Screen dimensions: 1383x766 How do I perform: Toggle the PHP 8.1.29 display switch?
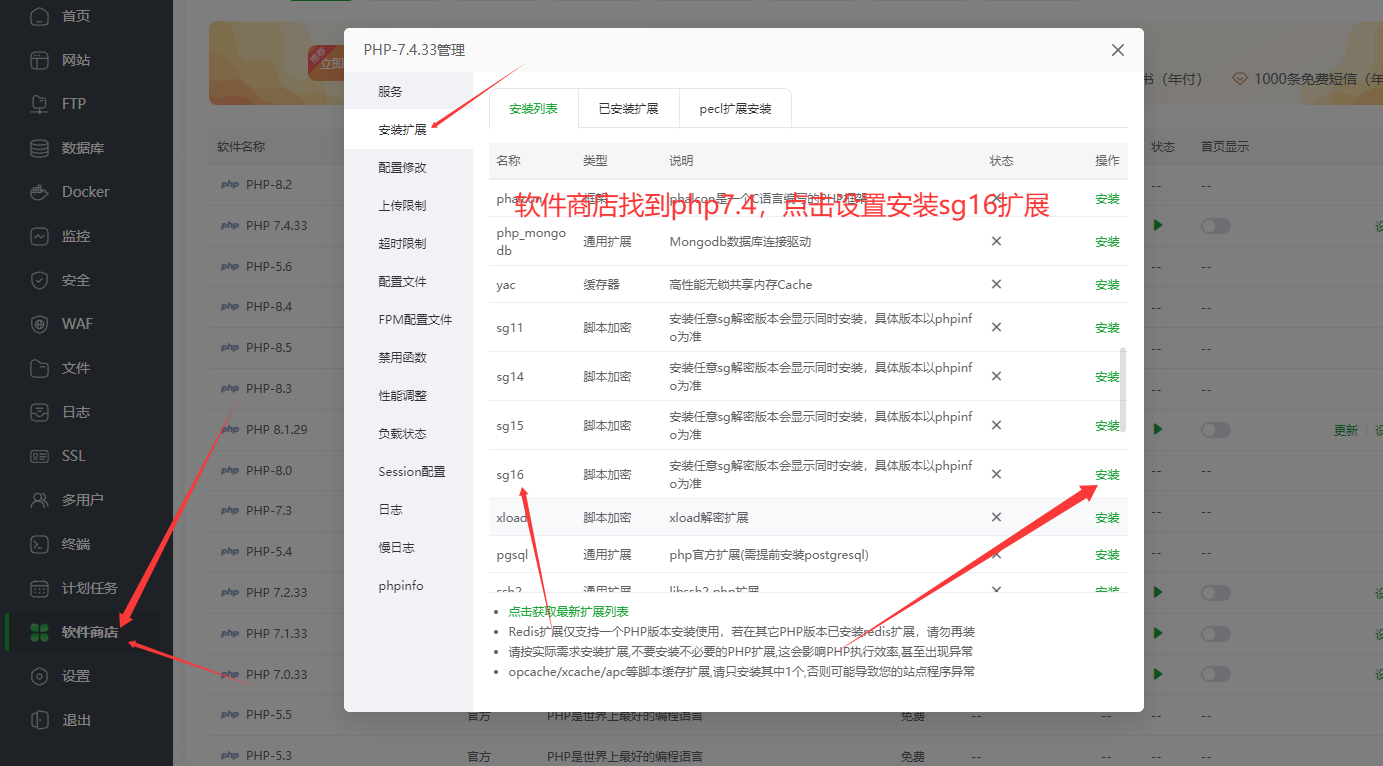[1215, 429]
